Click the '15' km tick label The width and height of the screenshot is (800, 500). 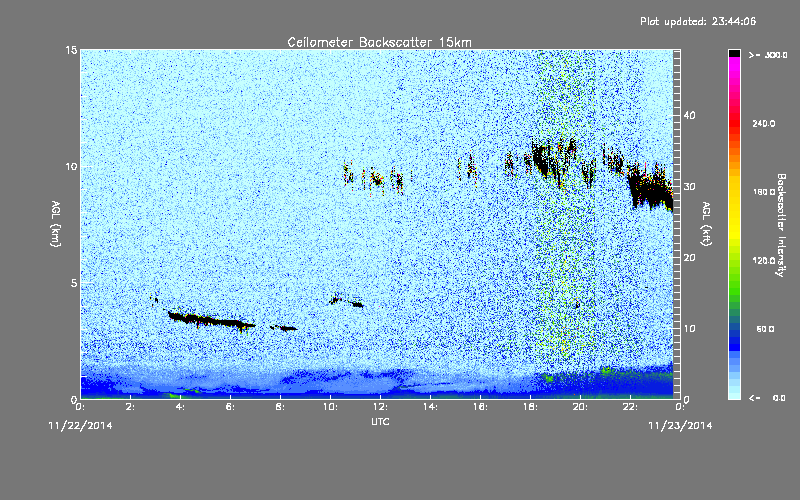pos(71,50)
